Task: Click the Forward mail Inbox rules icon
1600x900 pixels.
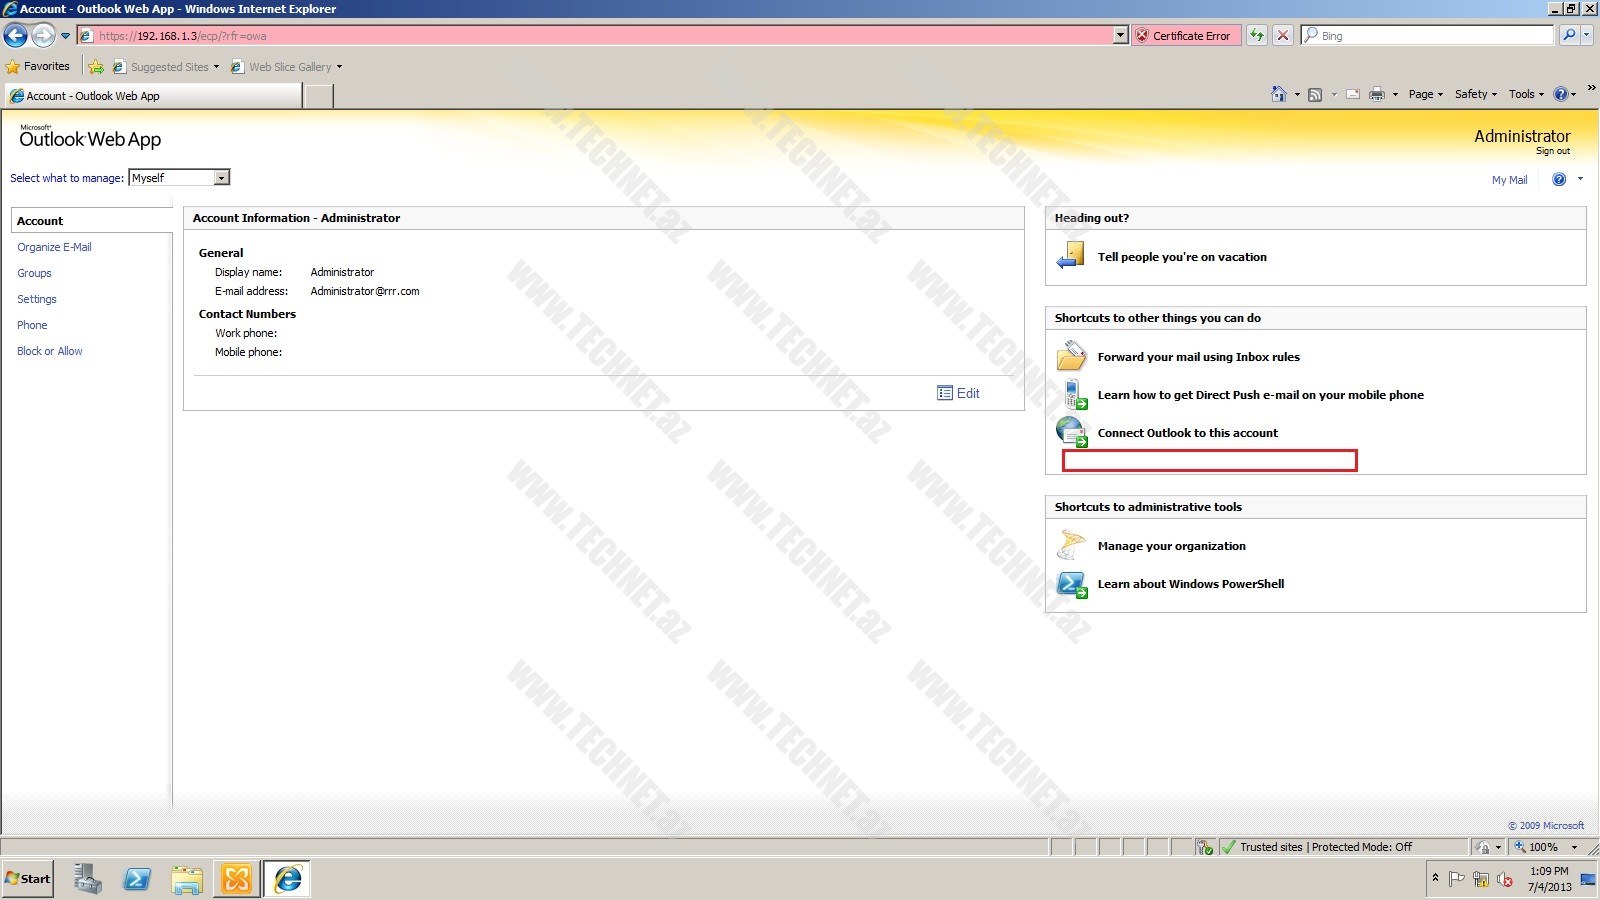Action: (x=1071, y=356)
